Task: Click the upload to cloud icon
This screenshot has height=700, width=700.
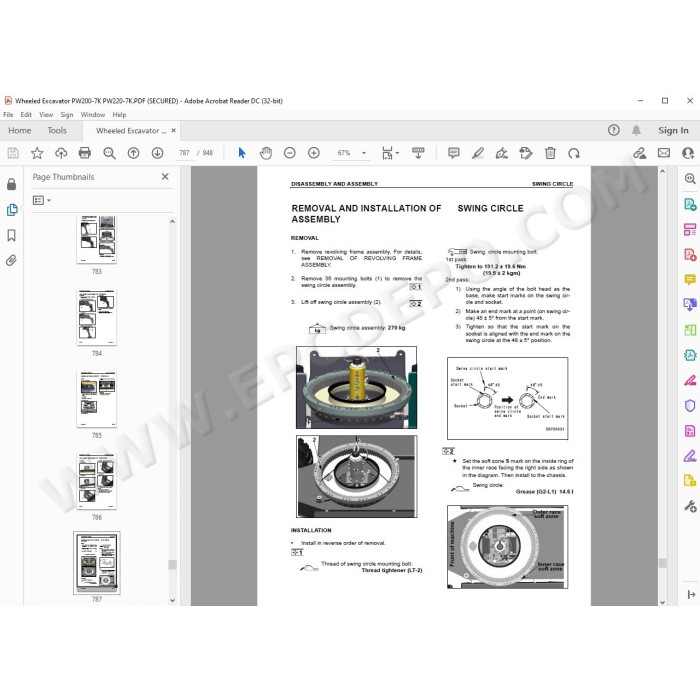Action: point(61,153)
